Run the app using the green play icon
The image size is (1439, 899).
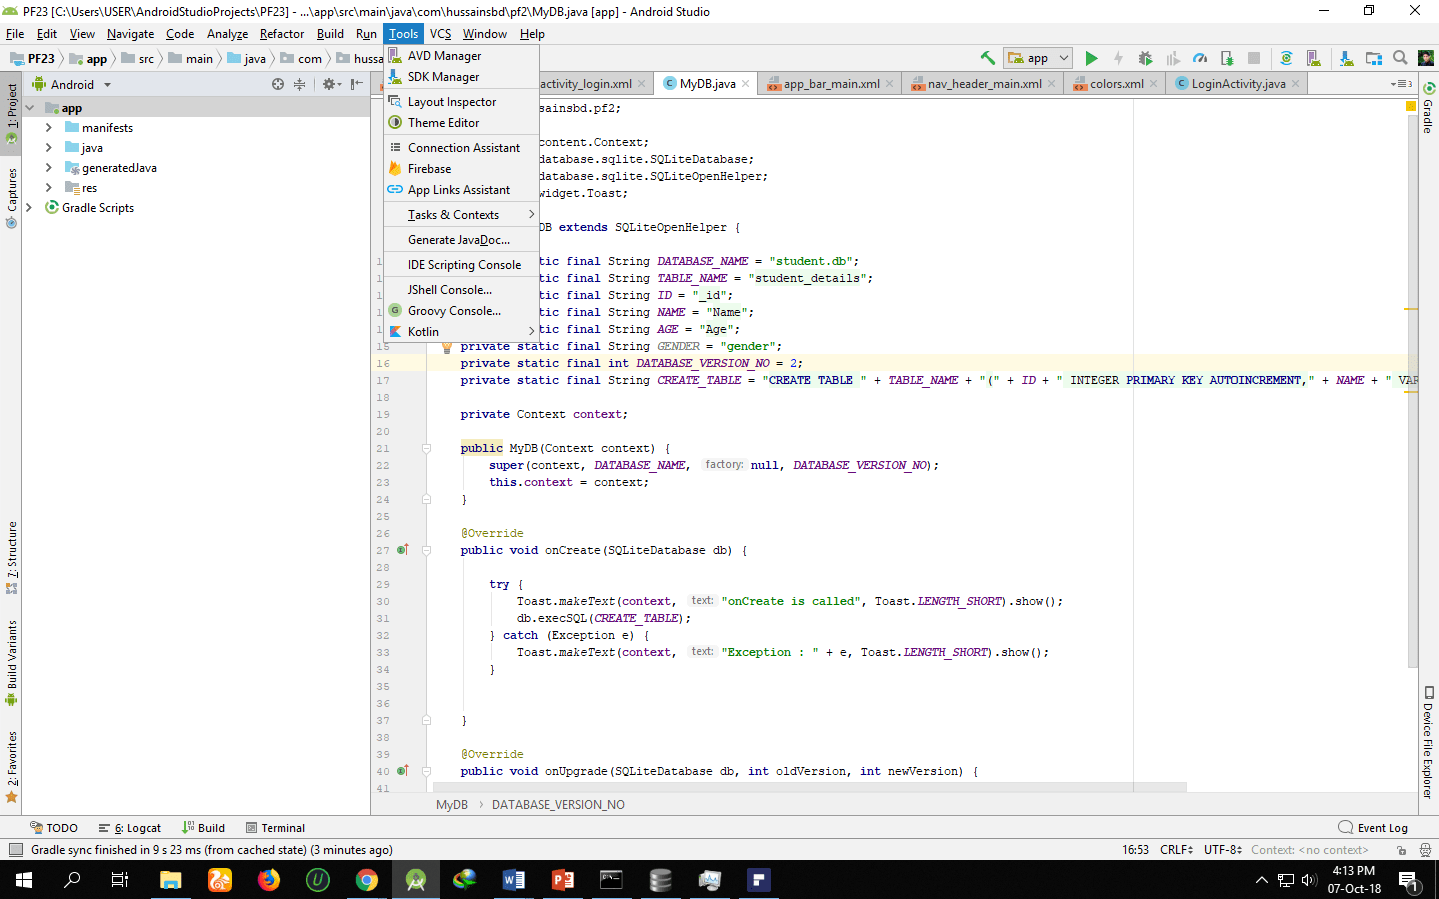[x=1092, y=58]
